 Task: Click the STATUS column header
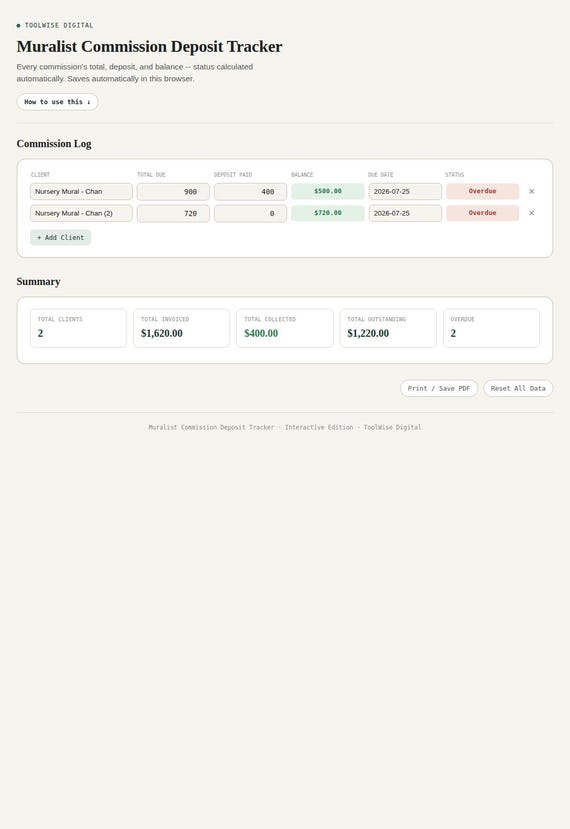coord(455,174)
